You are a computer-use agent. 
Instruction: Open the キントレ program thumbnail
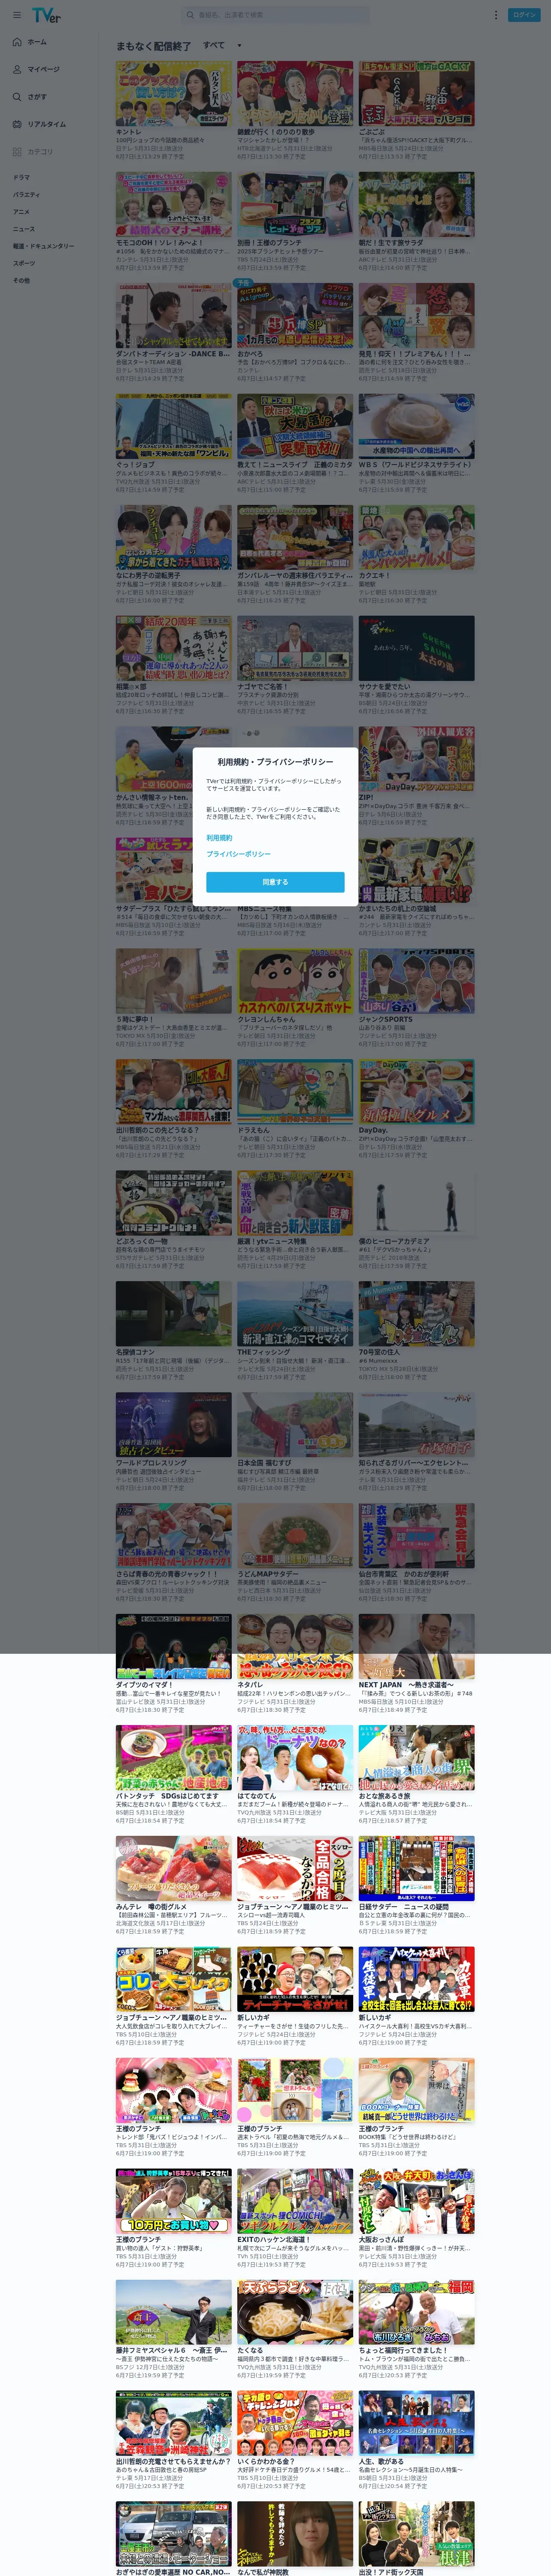173,94
